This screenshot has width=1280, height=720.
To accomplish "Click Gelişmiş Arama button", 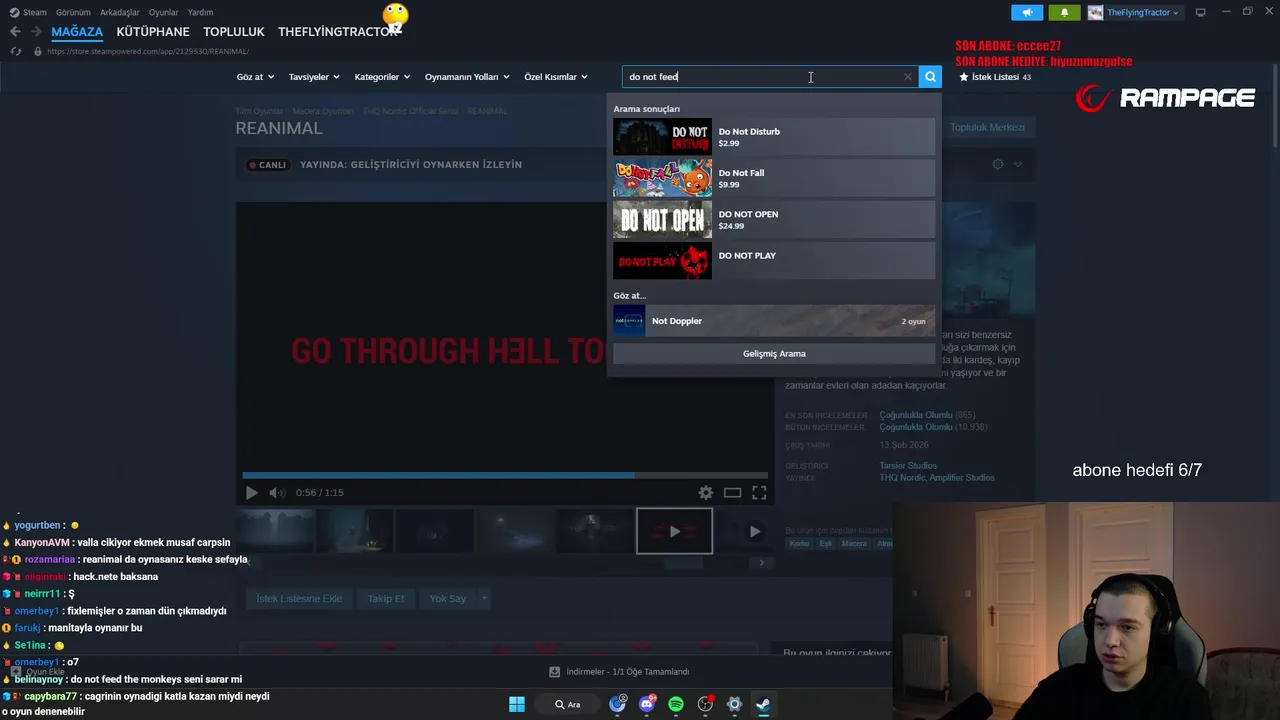I will point(774,354).
